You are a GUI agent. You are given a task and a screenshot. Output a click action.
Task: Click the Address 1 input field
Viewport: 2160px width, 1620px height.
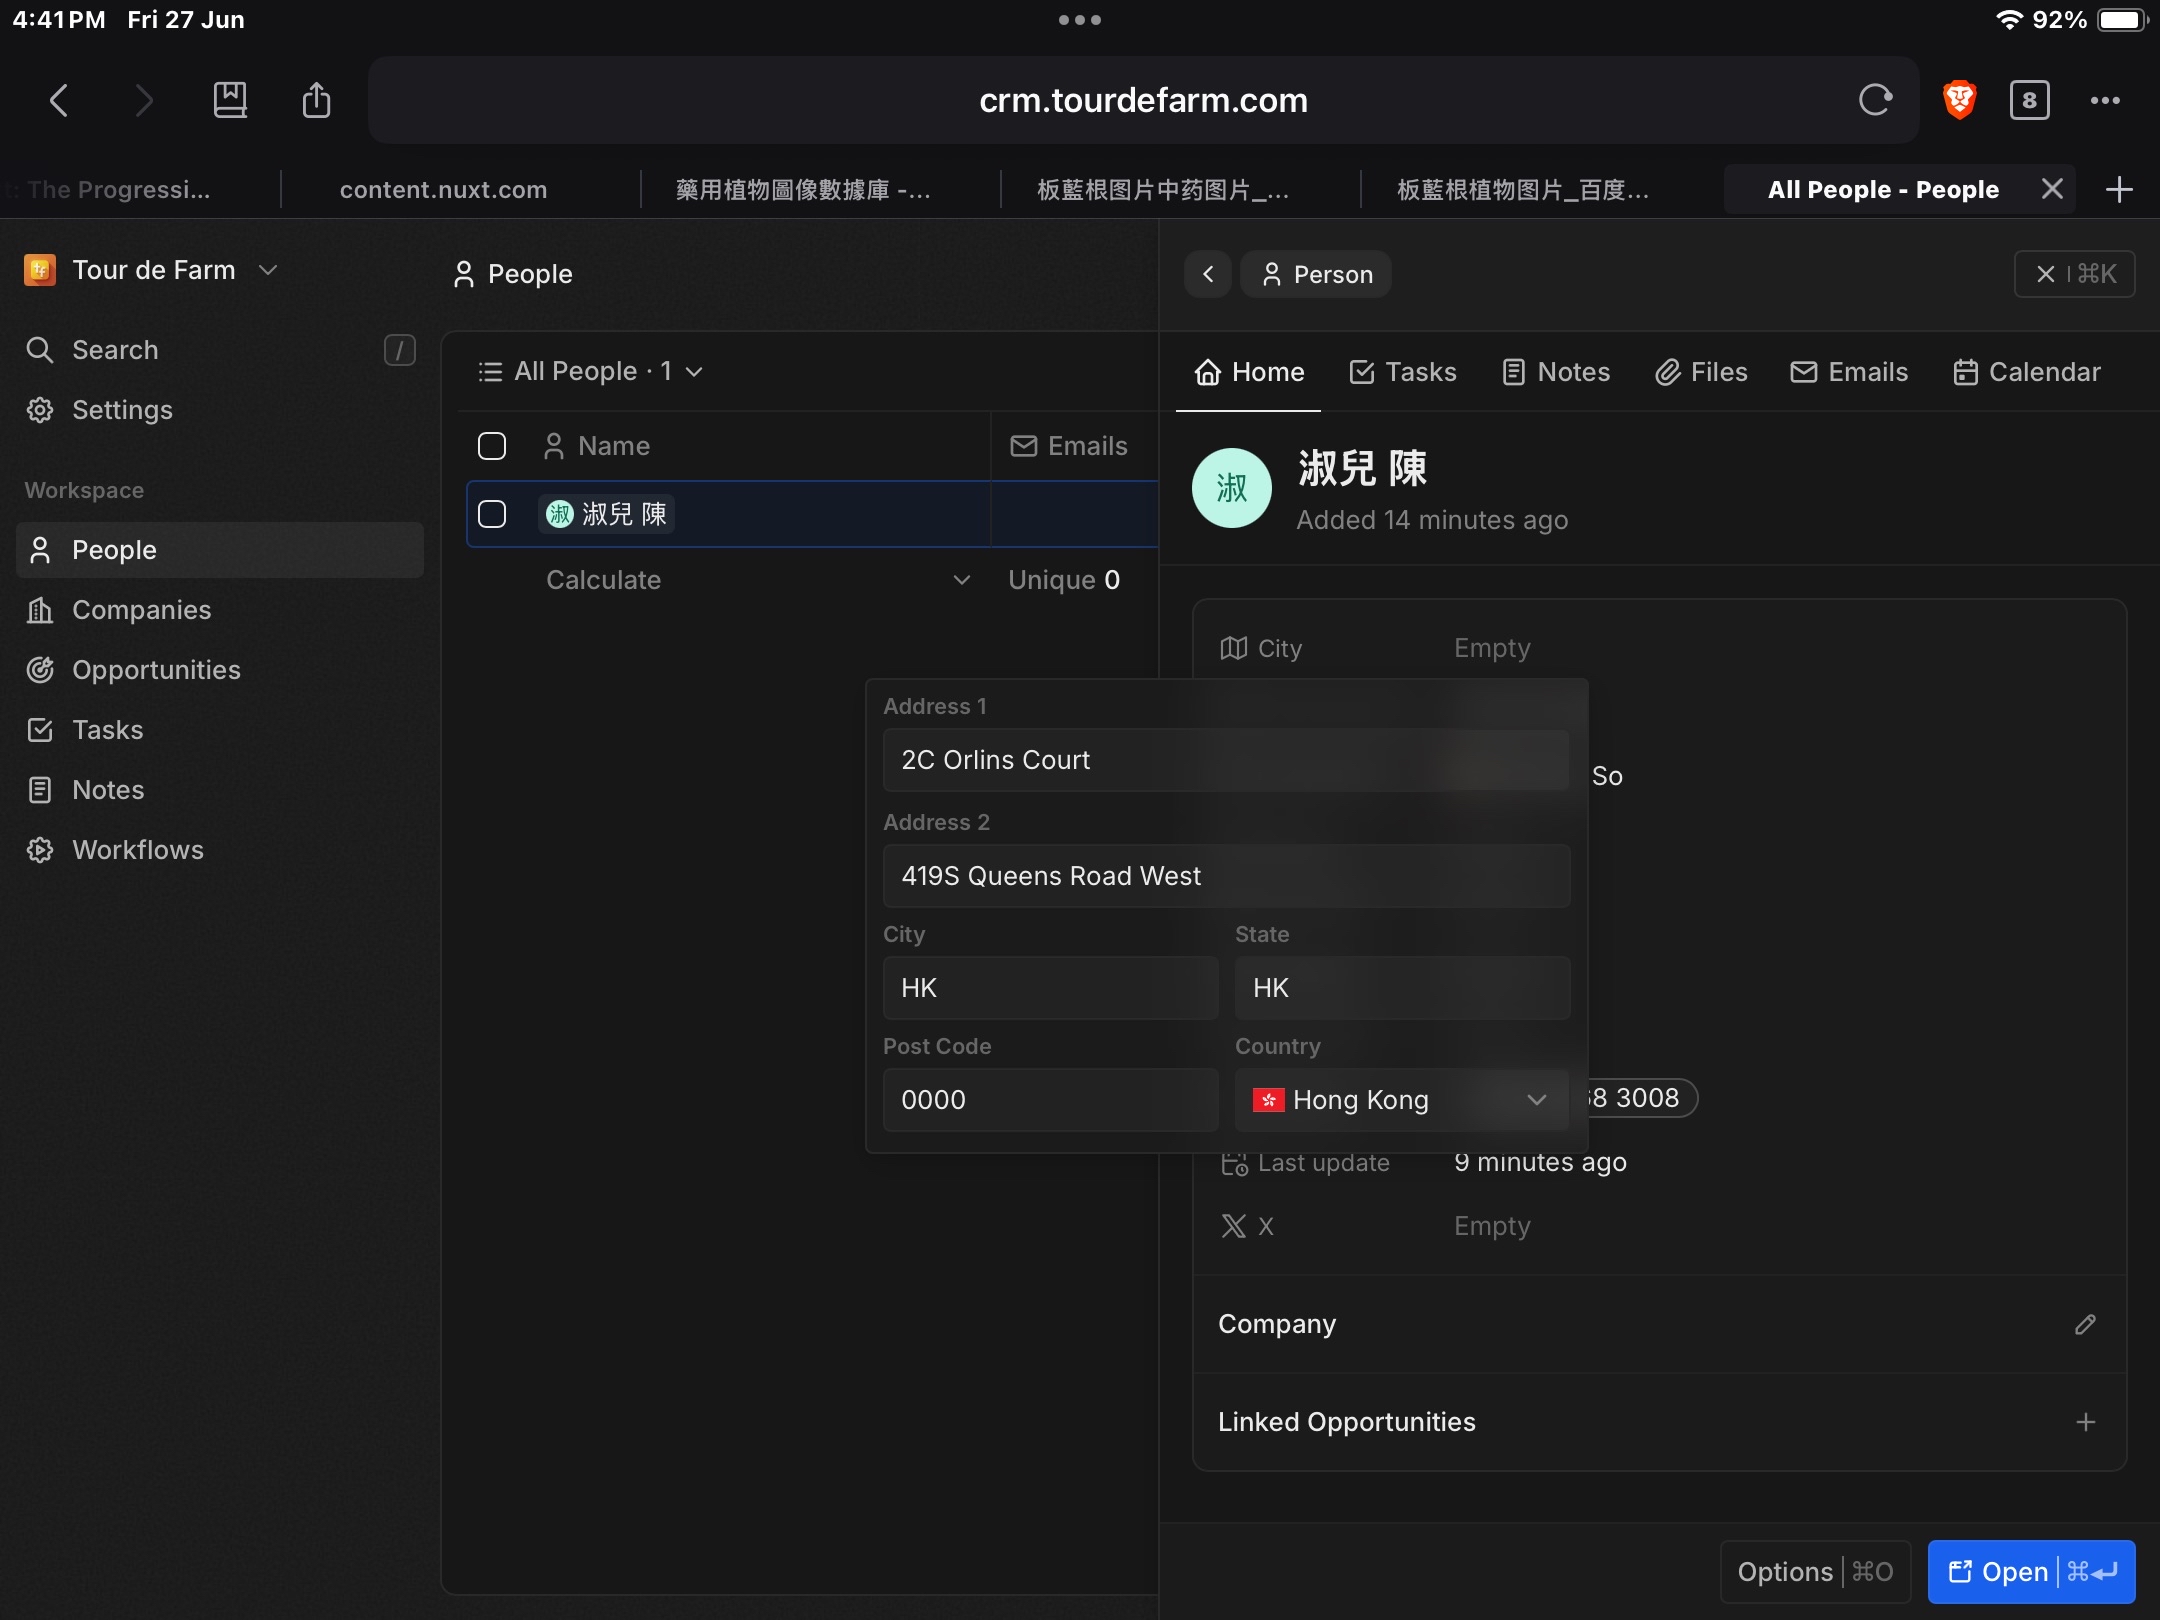[1225, 760]
